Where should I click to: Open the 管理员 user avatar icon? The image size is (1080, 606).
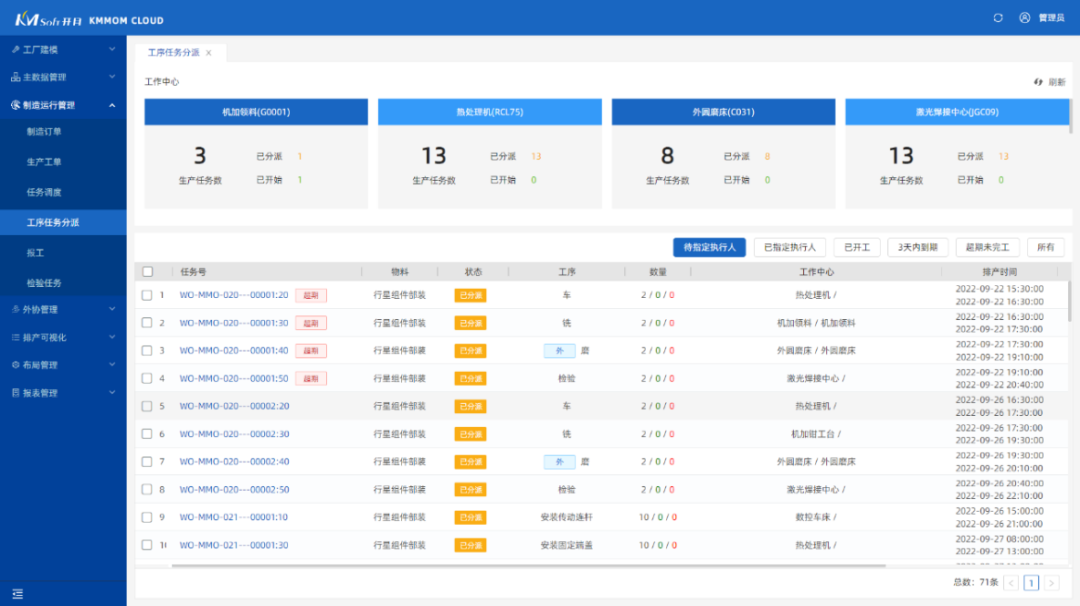1024,18
